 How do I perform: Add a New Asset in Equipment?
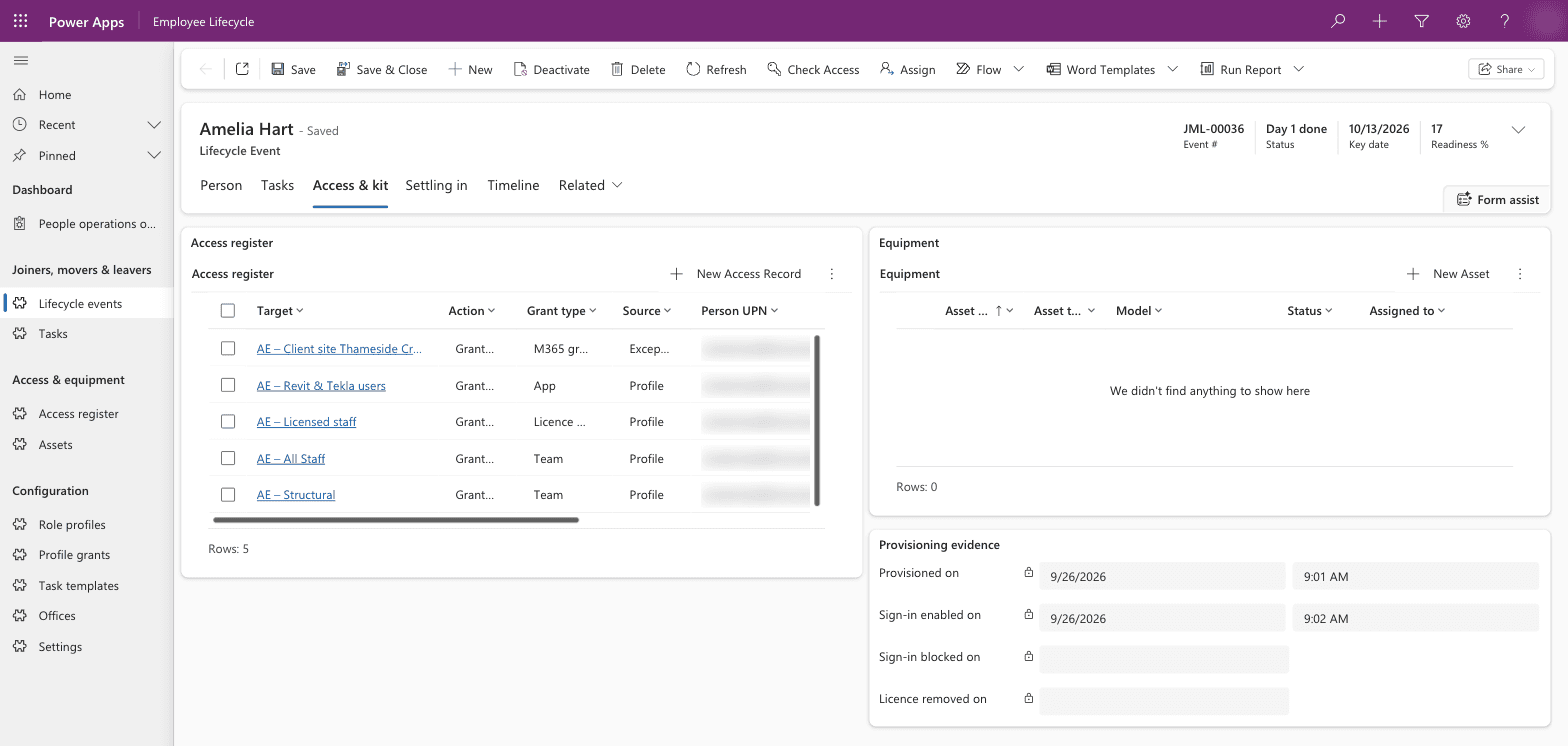click(1448, 274)
